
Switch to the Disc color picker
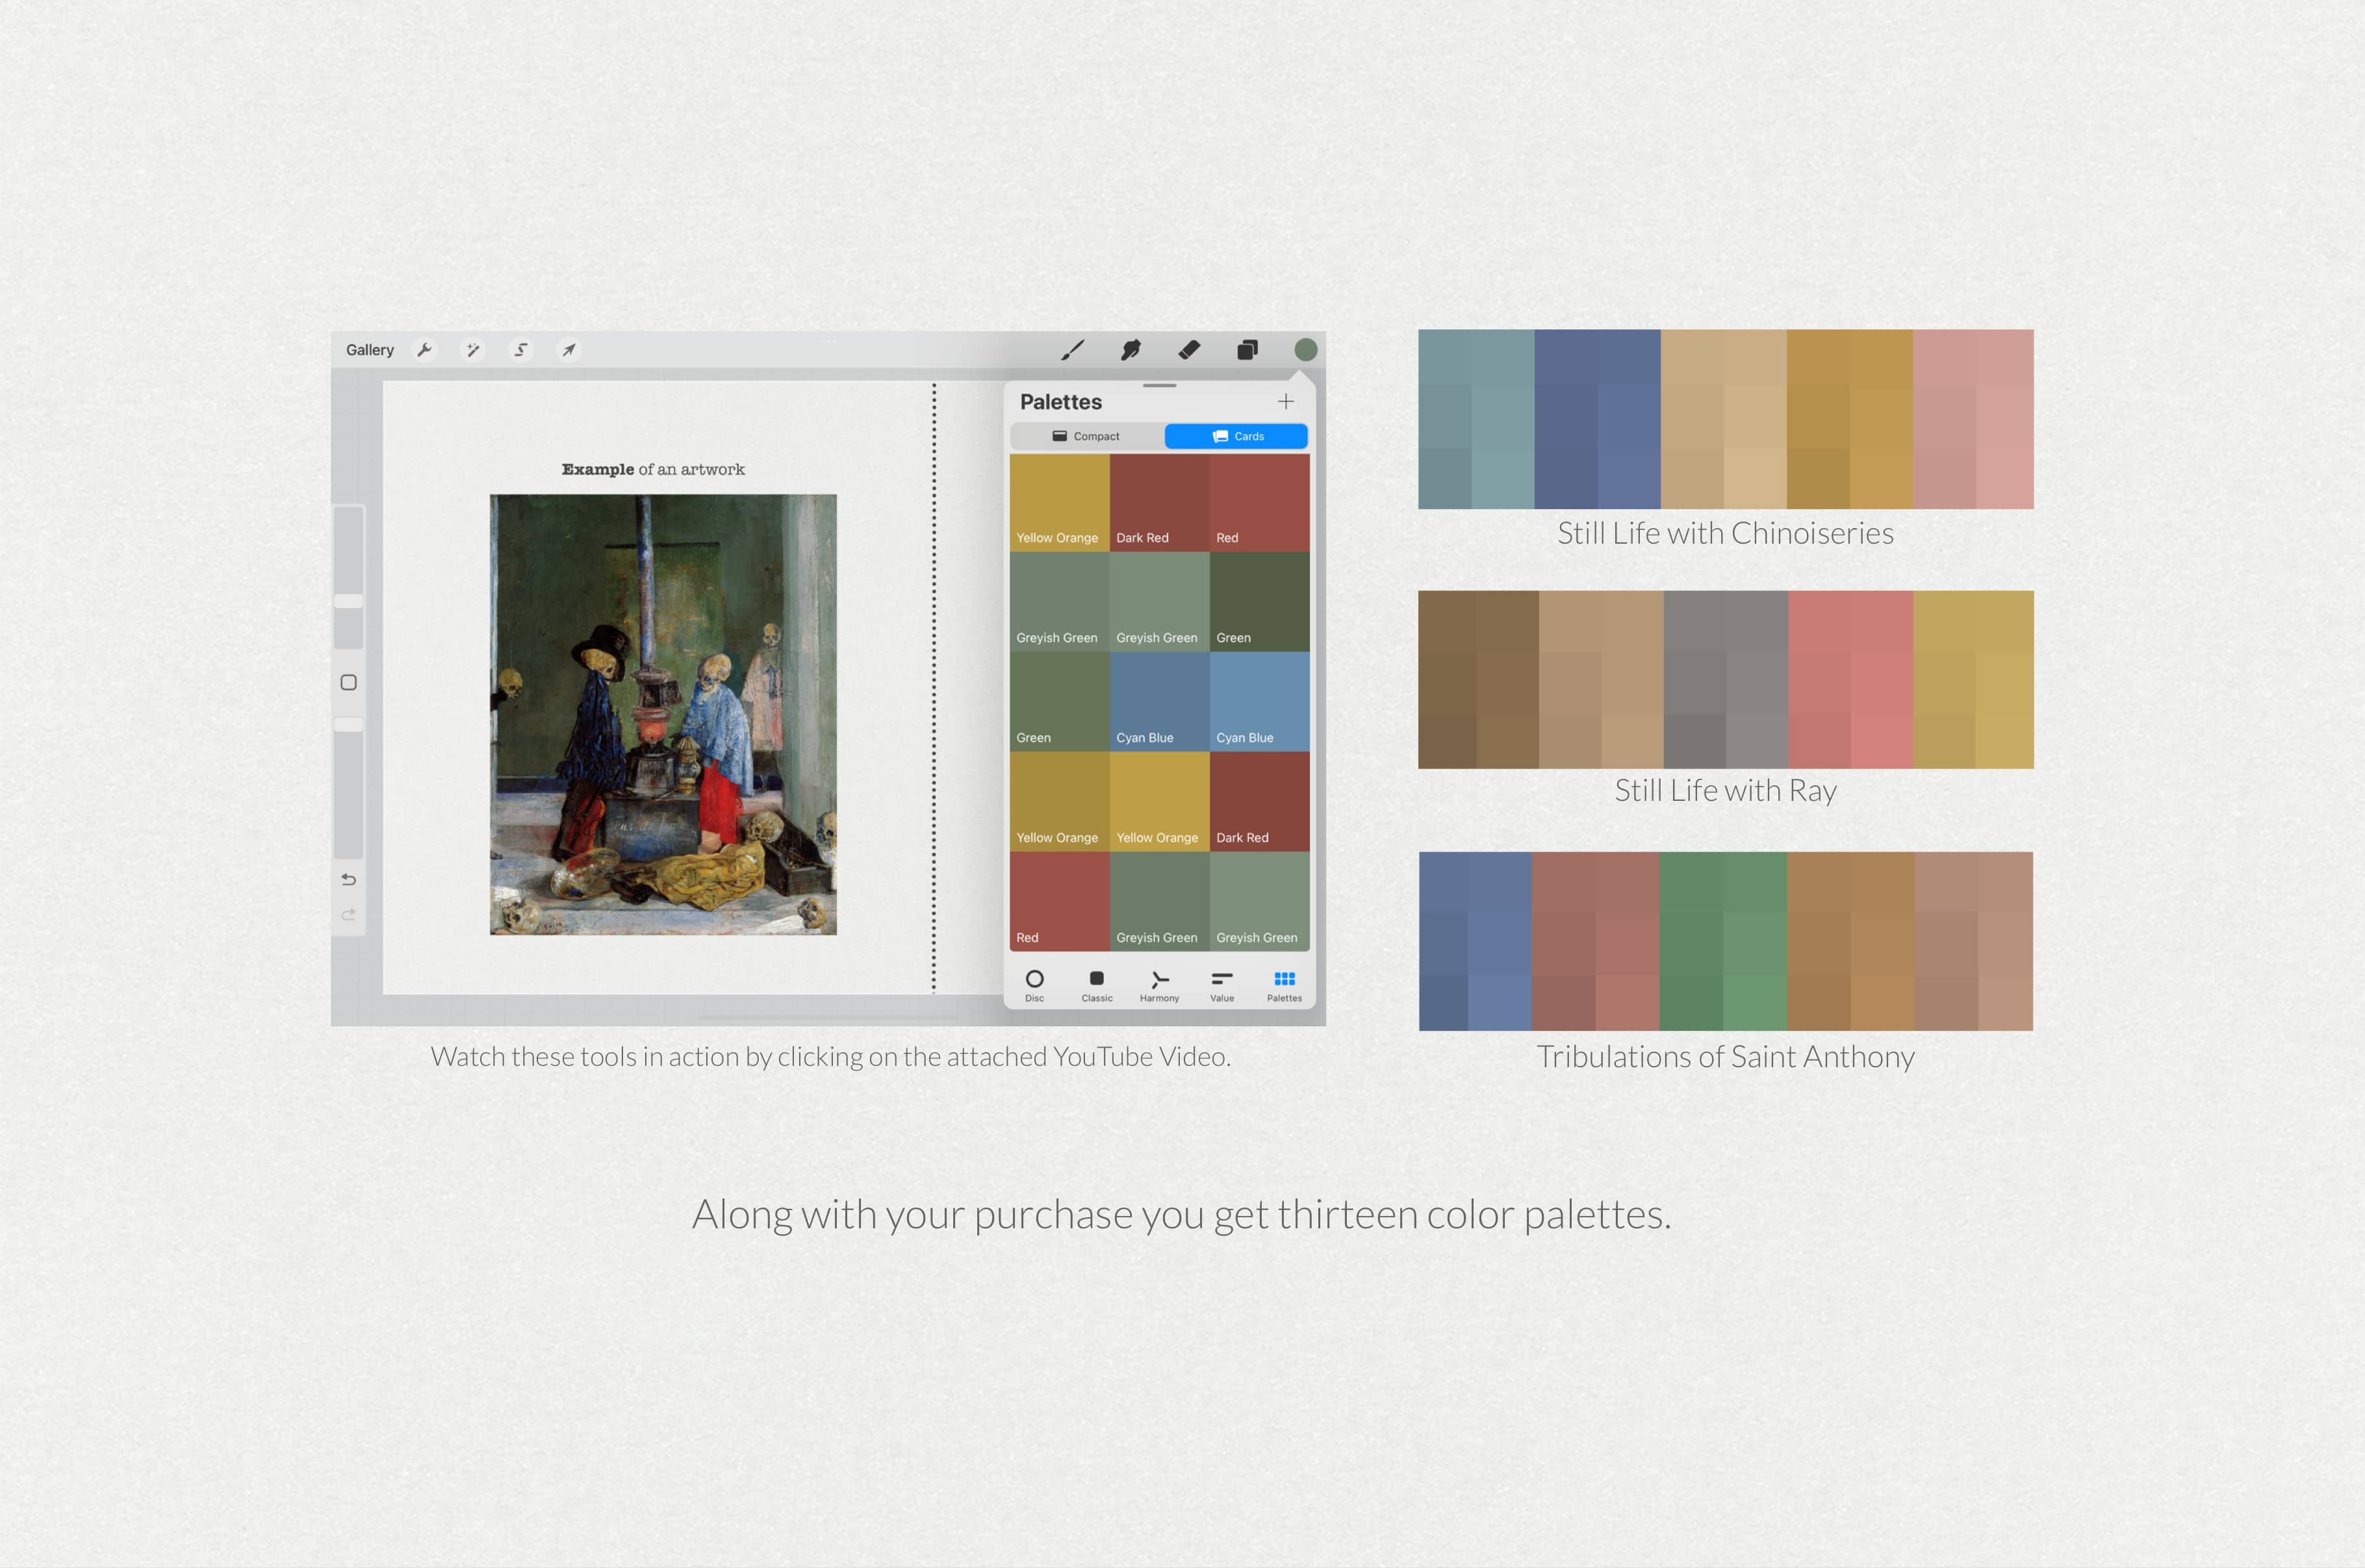[1035, 985]
